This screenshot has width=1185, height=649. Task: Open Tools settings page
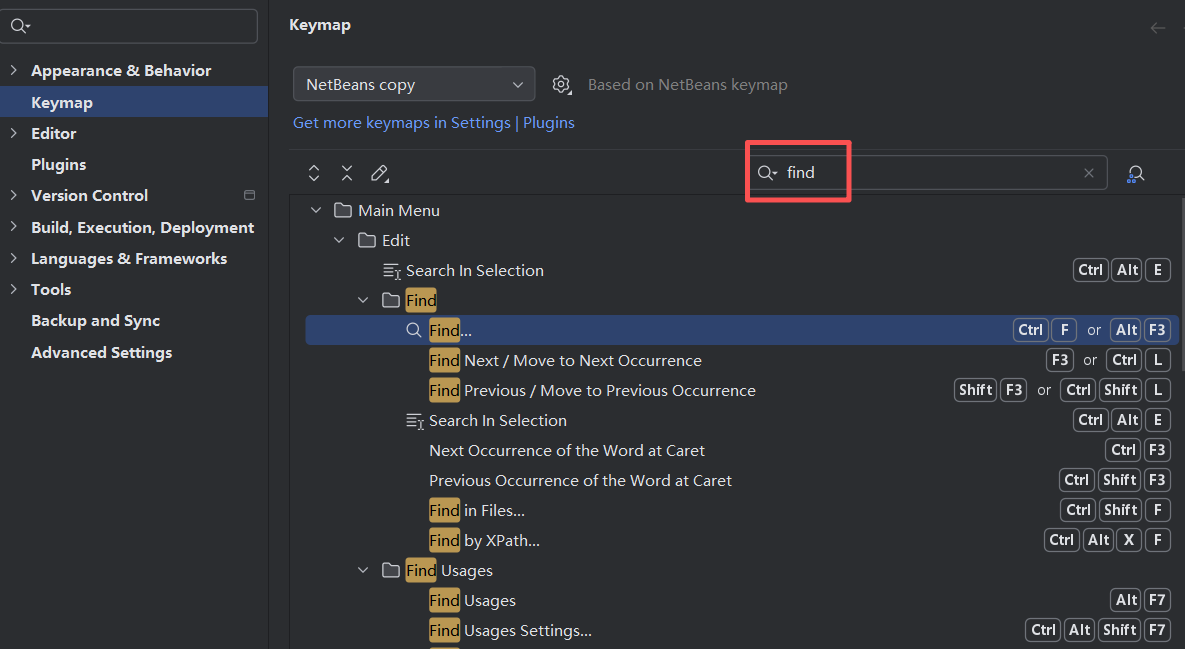pyautogui.click(x=51, y=289)
